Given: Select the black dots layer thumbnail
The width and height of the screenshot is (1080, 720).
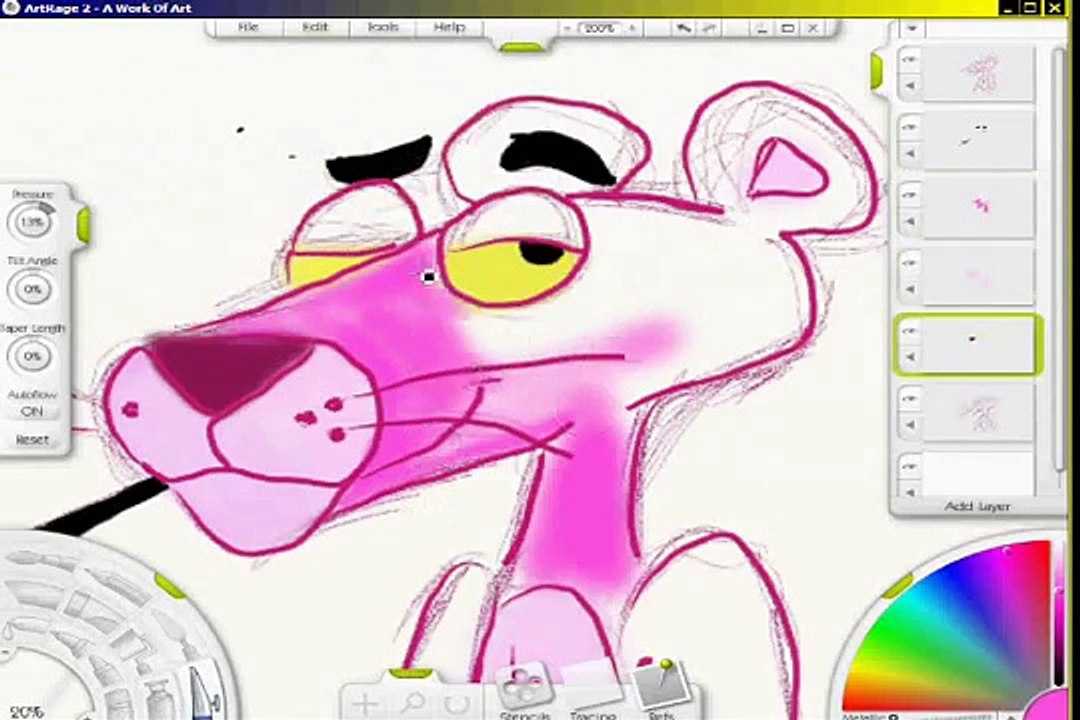Looking at the screenshot, I should [978, 141].
